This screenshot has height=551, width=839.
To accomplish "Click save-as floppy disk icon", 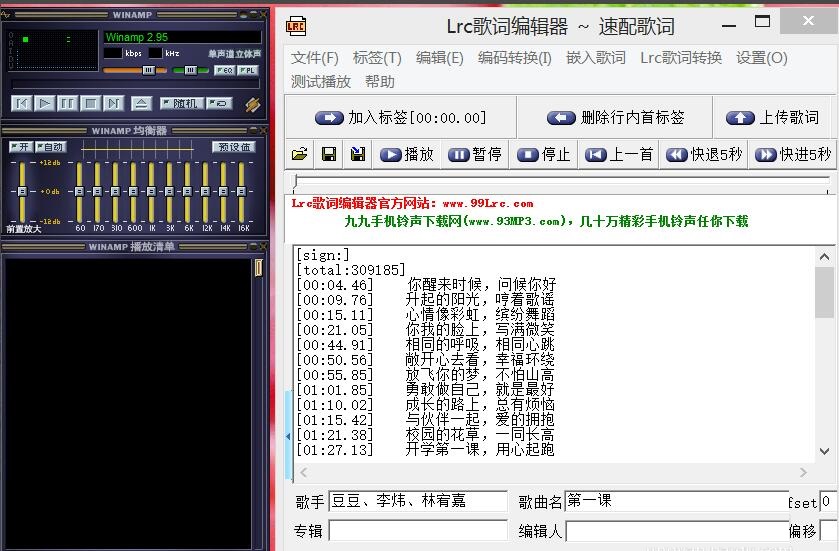I will tap(357, 155).
